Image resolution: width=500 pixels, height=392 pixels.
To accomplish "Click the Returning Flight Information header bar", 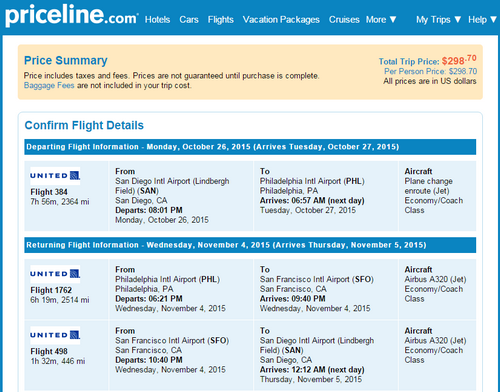I will (x=250, y=245).
